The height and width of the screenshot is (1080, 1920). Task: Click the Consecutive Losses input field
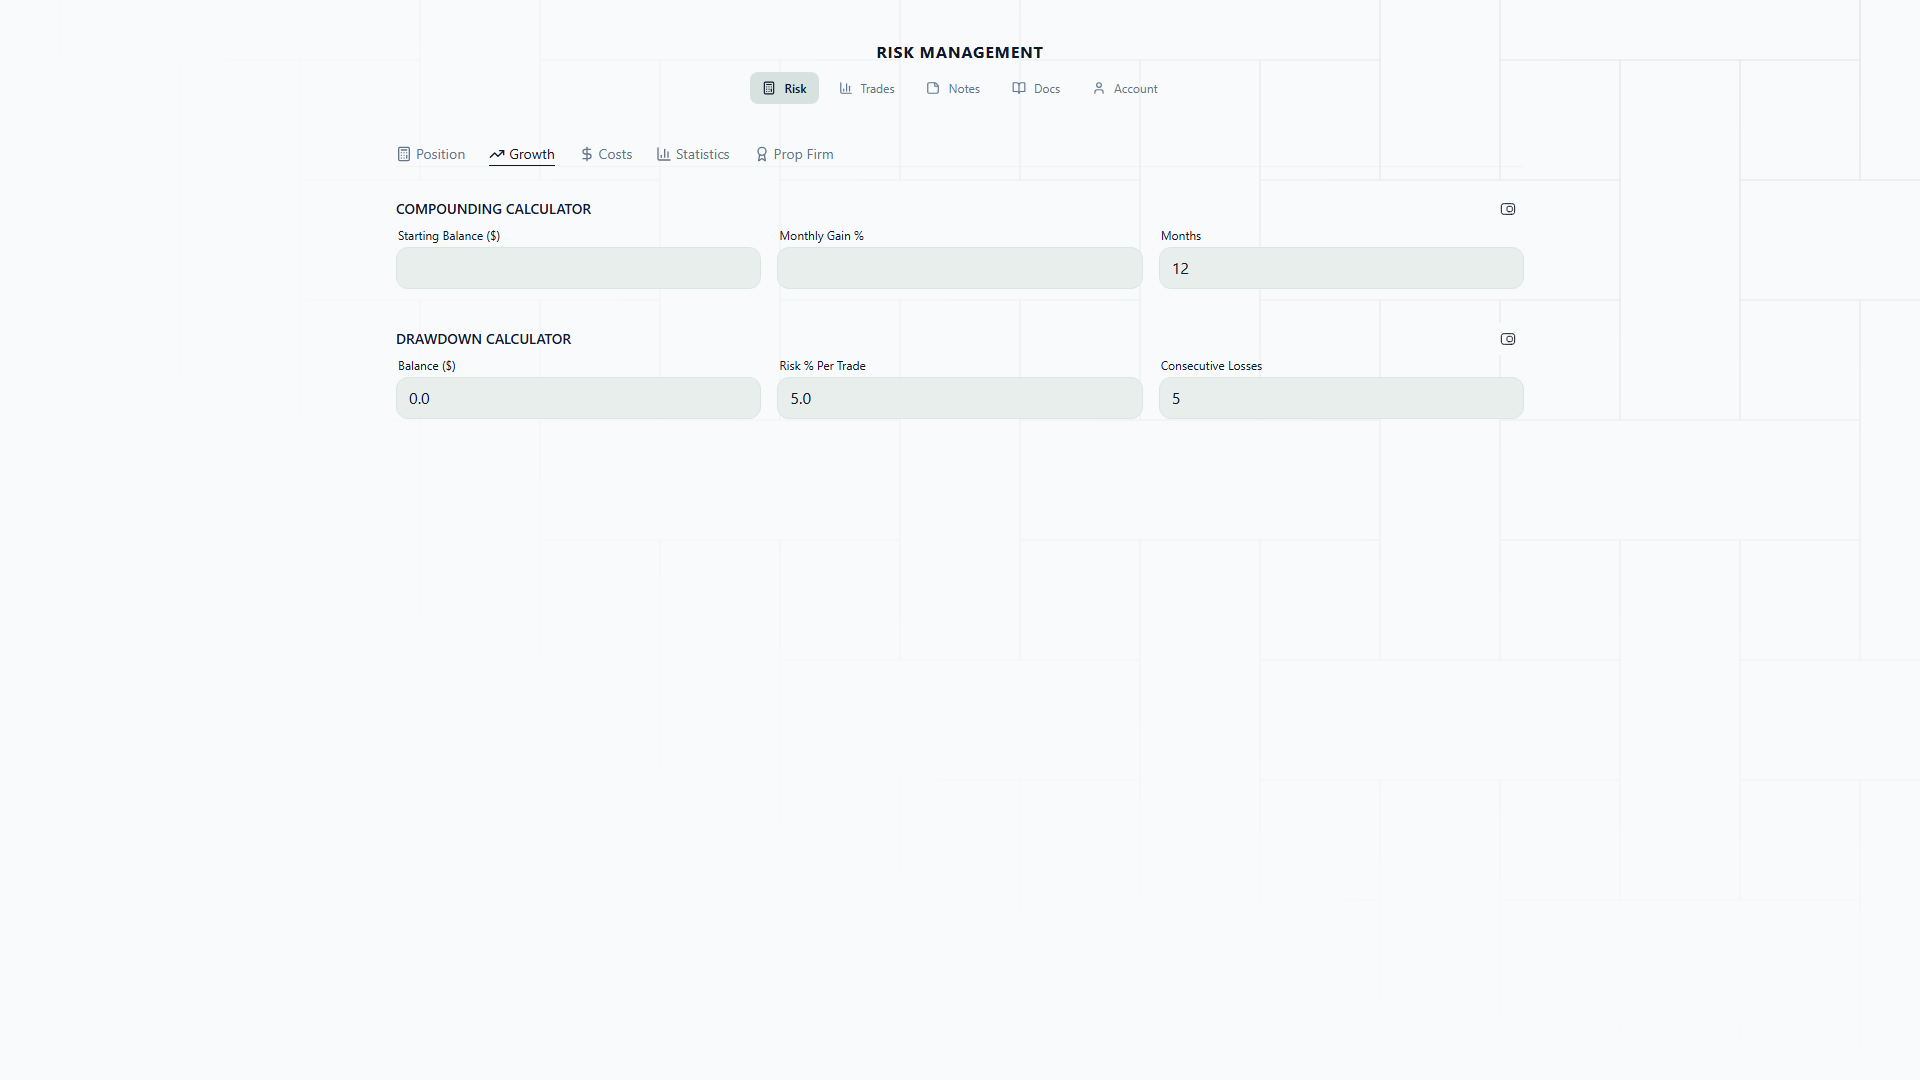(x=1340, y=399)
